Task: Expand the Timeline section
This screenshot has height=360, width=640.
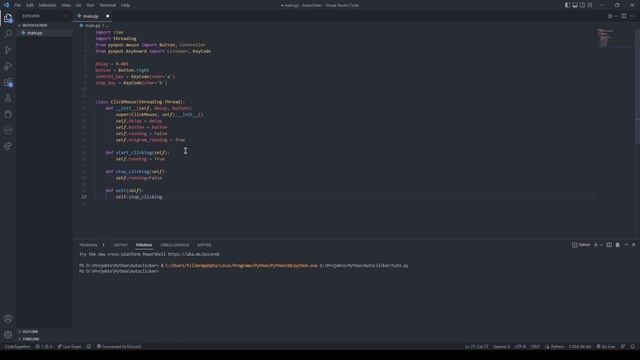Action: (31, 339)
